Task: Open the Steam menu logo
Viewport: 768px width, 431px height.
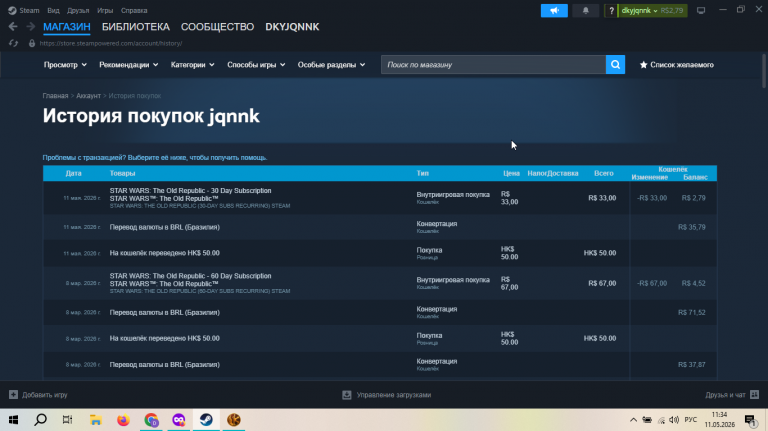Action: [12, 10]
